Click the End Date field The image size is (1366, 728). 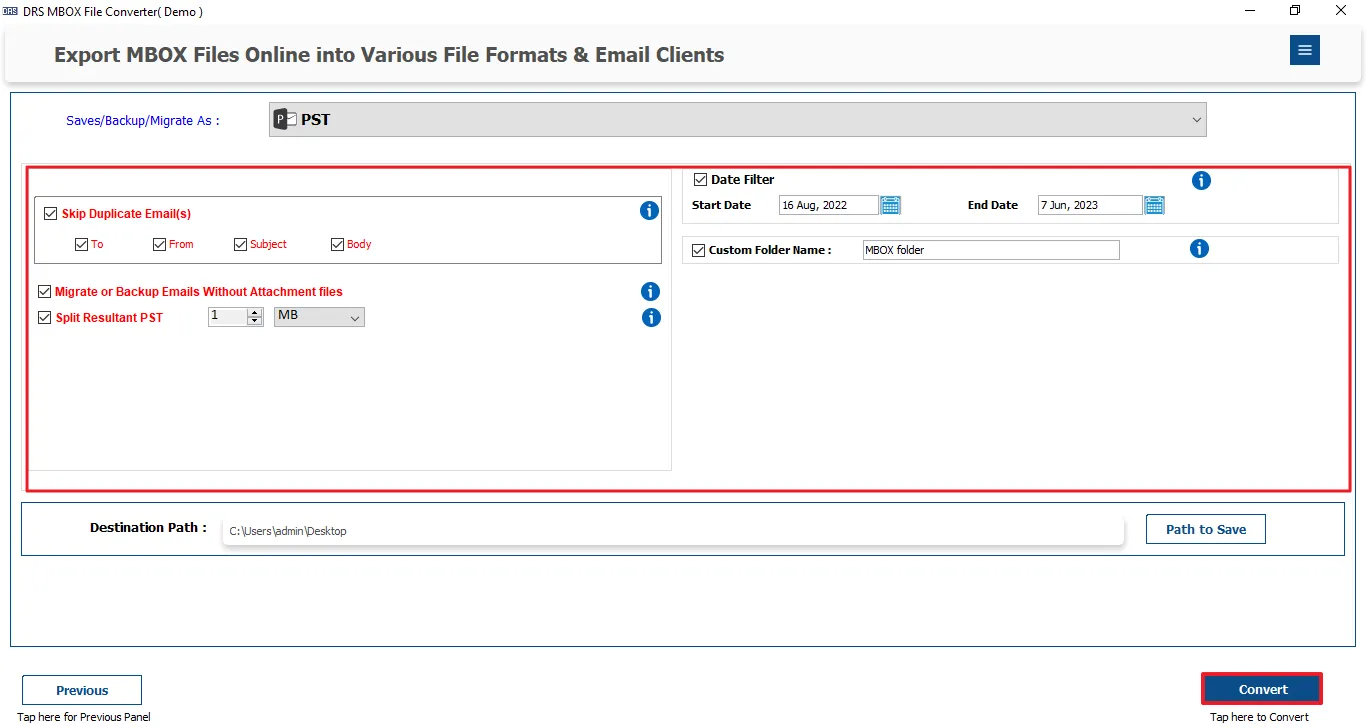[1090, 205]
